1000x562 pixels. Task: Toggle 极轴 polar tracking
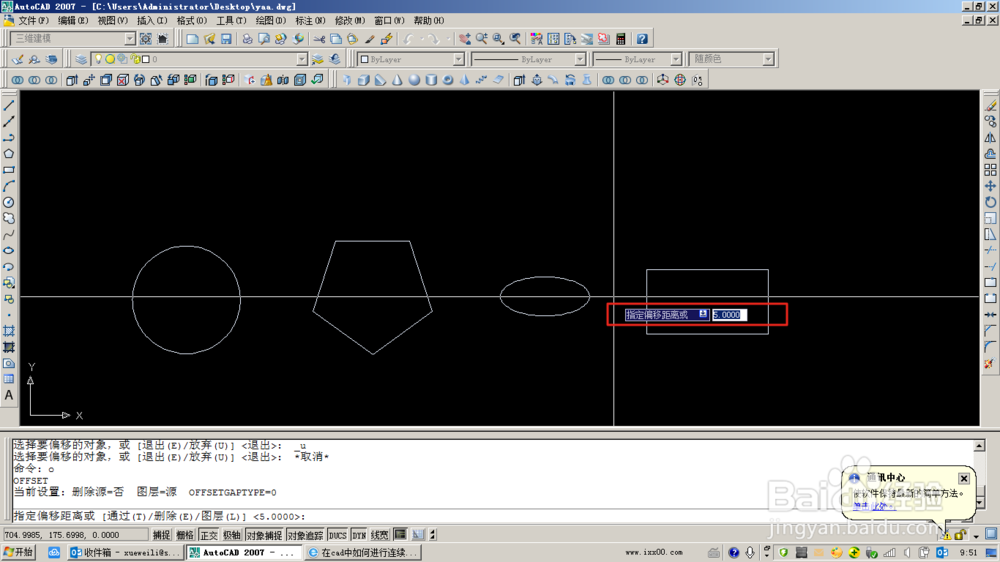(232, 535)
